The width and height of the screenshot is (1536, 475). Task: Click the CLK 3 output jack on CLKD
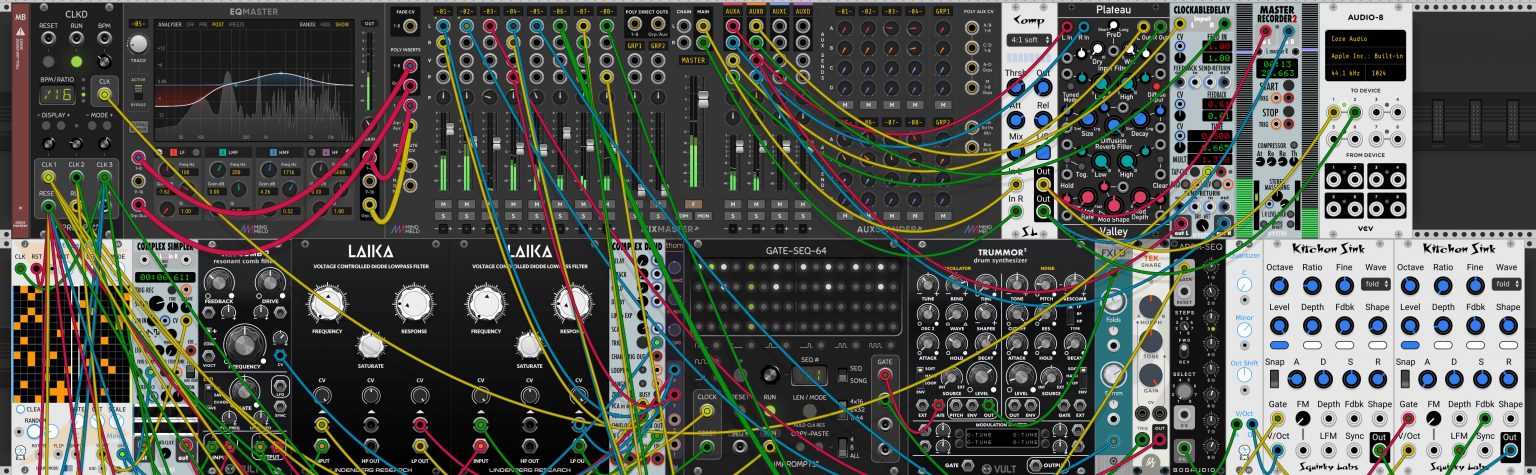coord(104,177)
